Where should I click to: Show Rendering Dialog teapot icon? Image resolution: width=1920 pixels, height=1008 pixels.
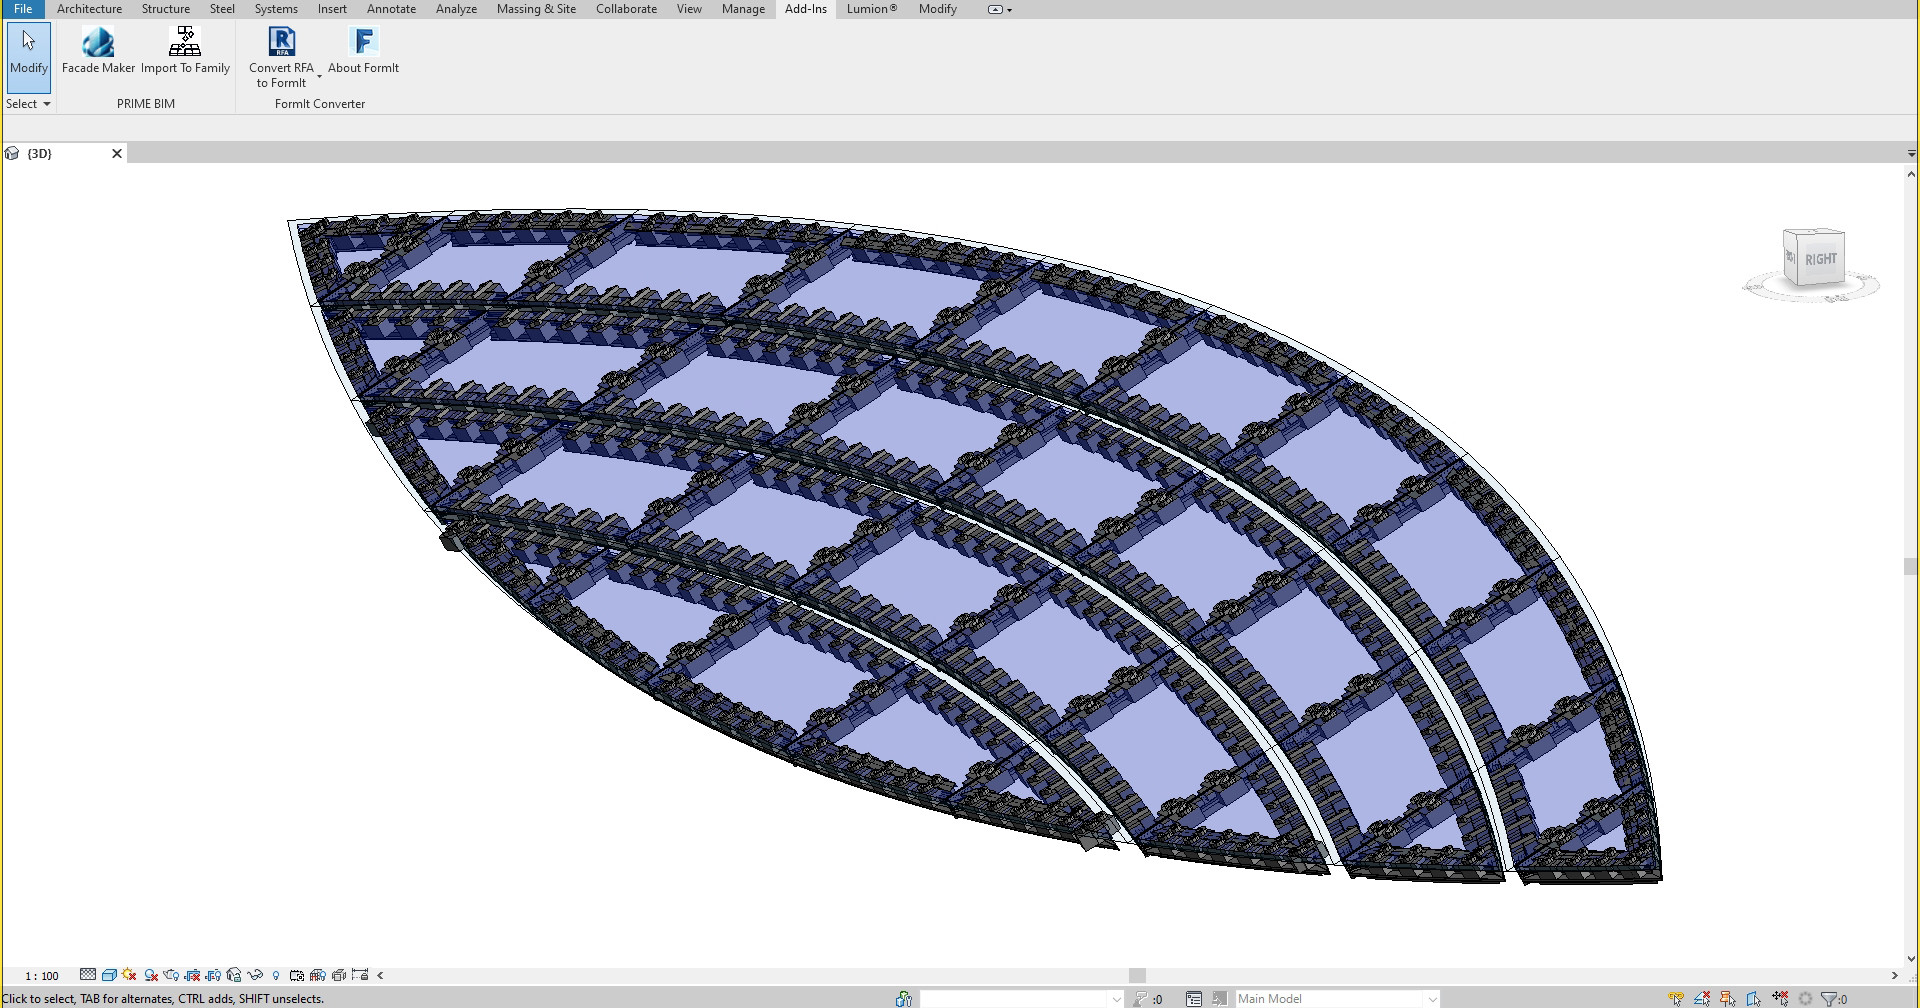(x=171, y=975)
